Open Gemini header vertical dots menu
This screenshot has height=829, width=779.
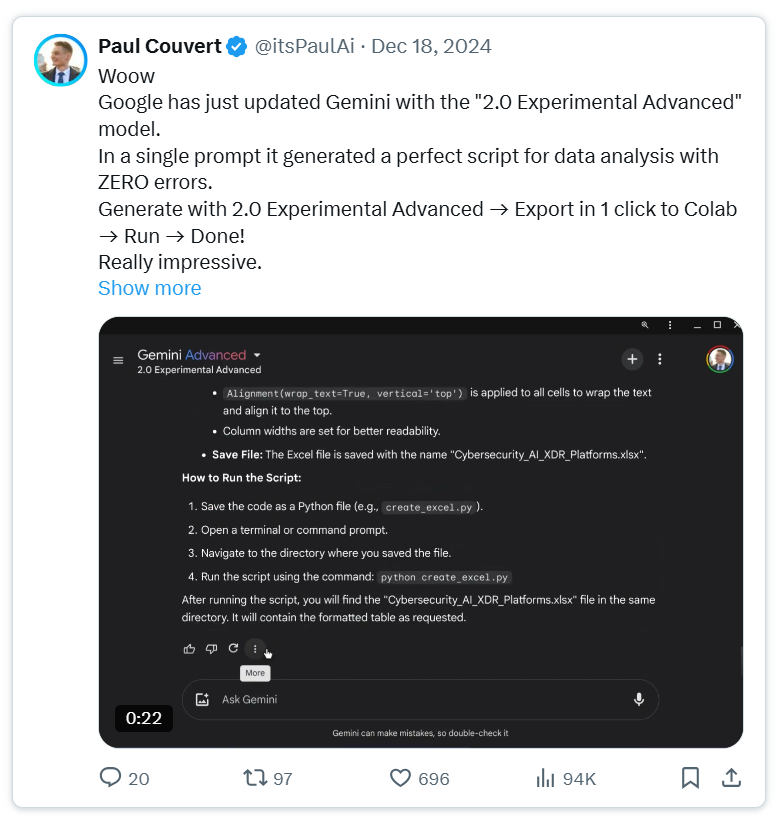tap(659, 360)
